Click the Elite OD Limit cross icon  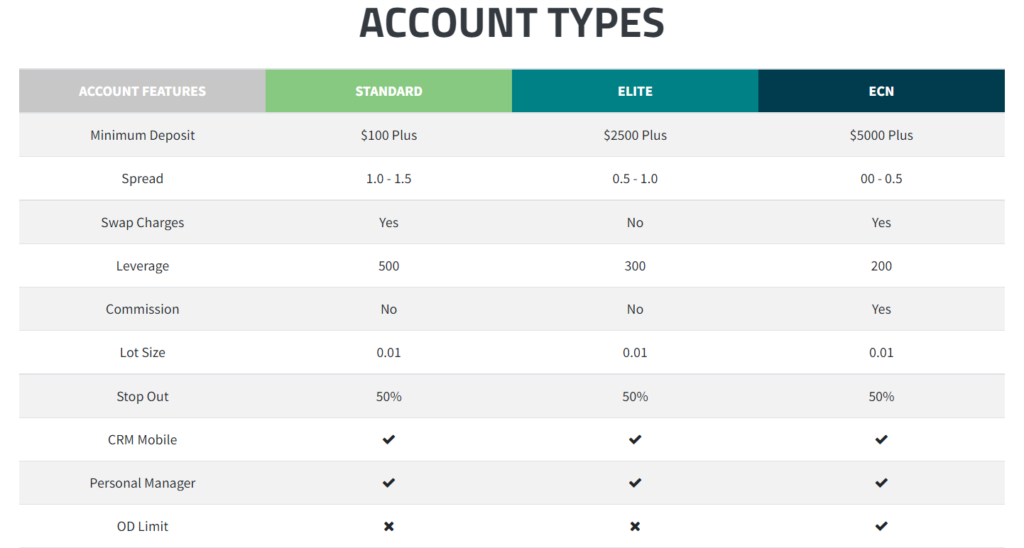[x=635, y=526]
